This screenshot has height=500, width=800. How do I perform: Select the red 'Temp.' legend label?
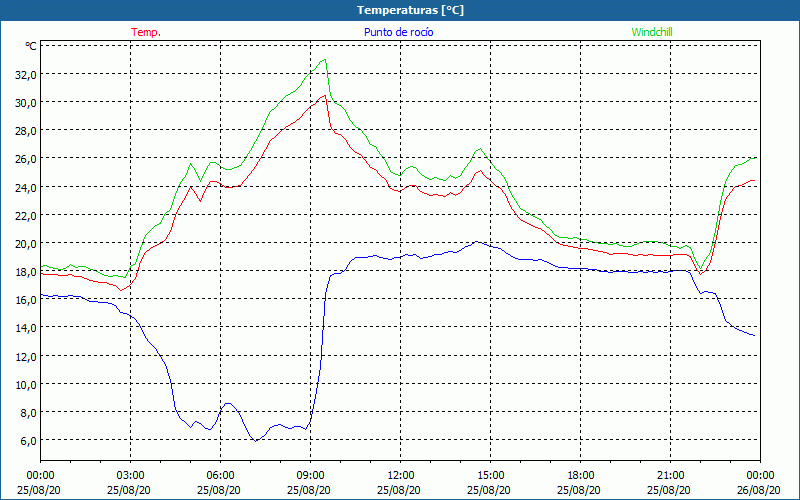coord(146,32)
